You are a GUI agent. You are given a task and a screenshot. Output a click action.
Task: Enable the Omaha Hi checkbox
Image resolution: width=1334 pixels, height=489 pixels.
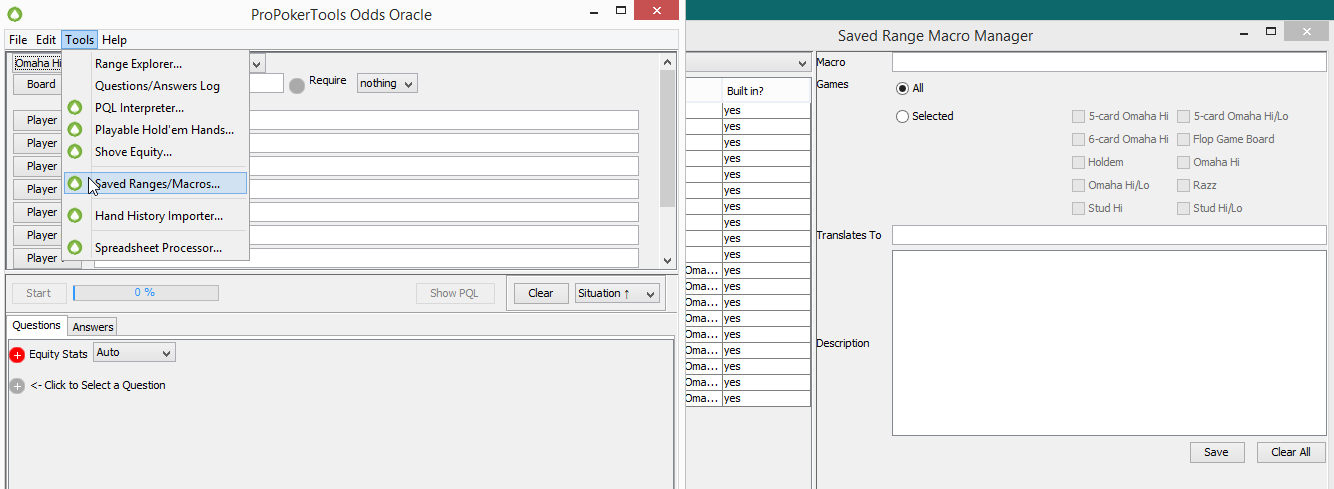1183,162
